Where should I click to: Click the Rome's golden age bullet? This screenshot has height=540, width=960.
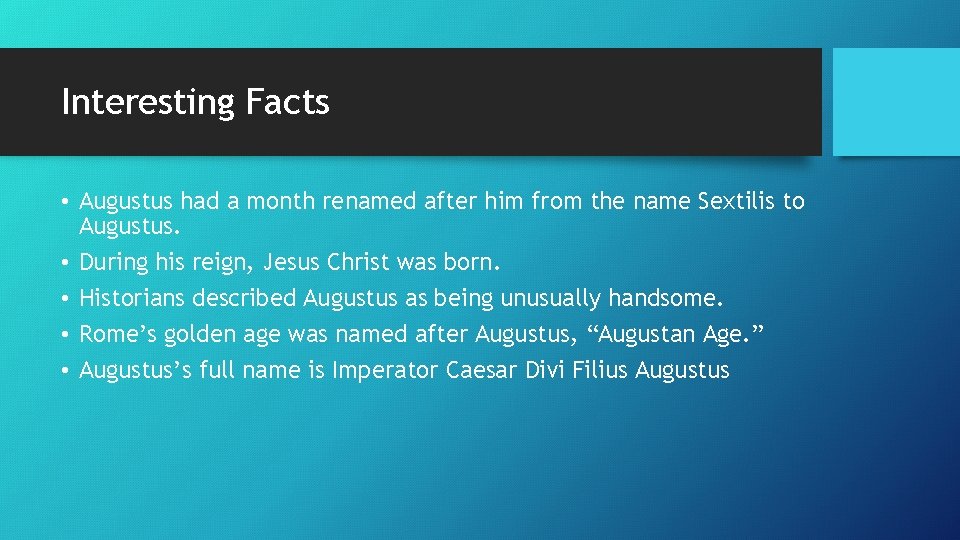(x=421, y=334)
